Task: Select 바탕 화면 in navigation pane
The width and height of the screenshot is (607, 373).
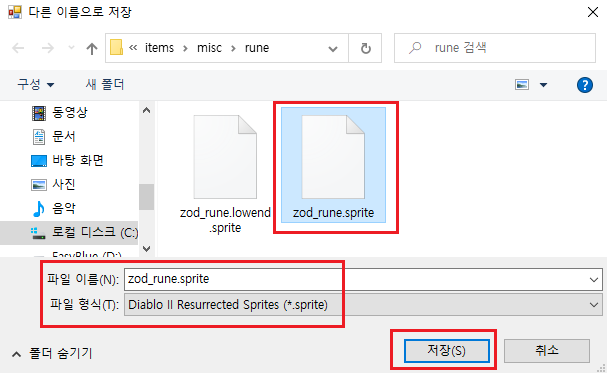Action: 67,160
